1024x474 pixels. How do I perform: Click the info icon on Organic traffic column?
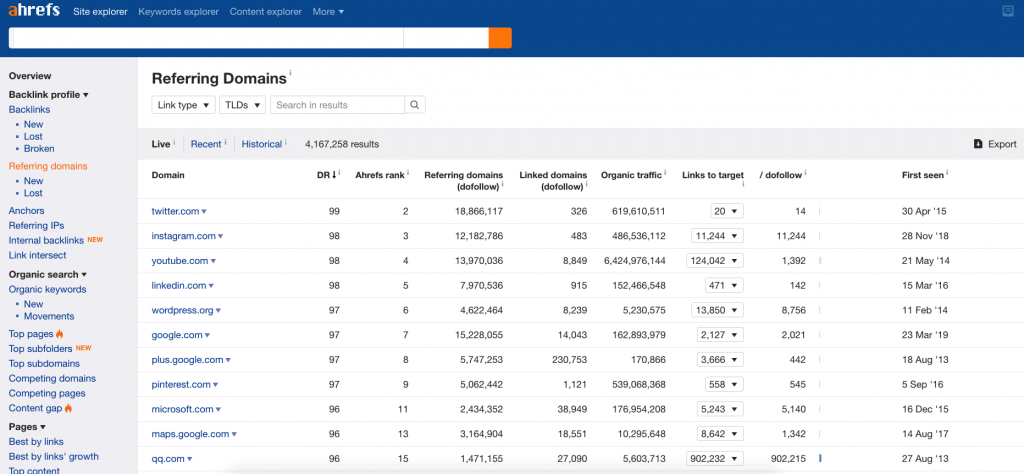pos(665,173)
